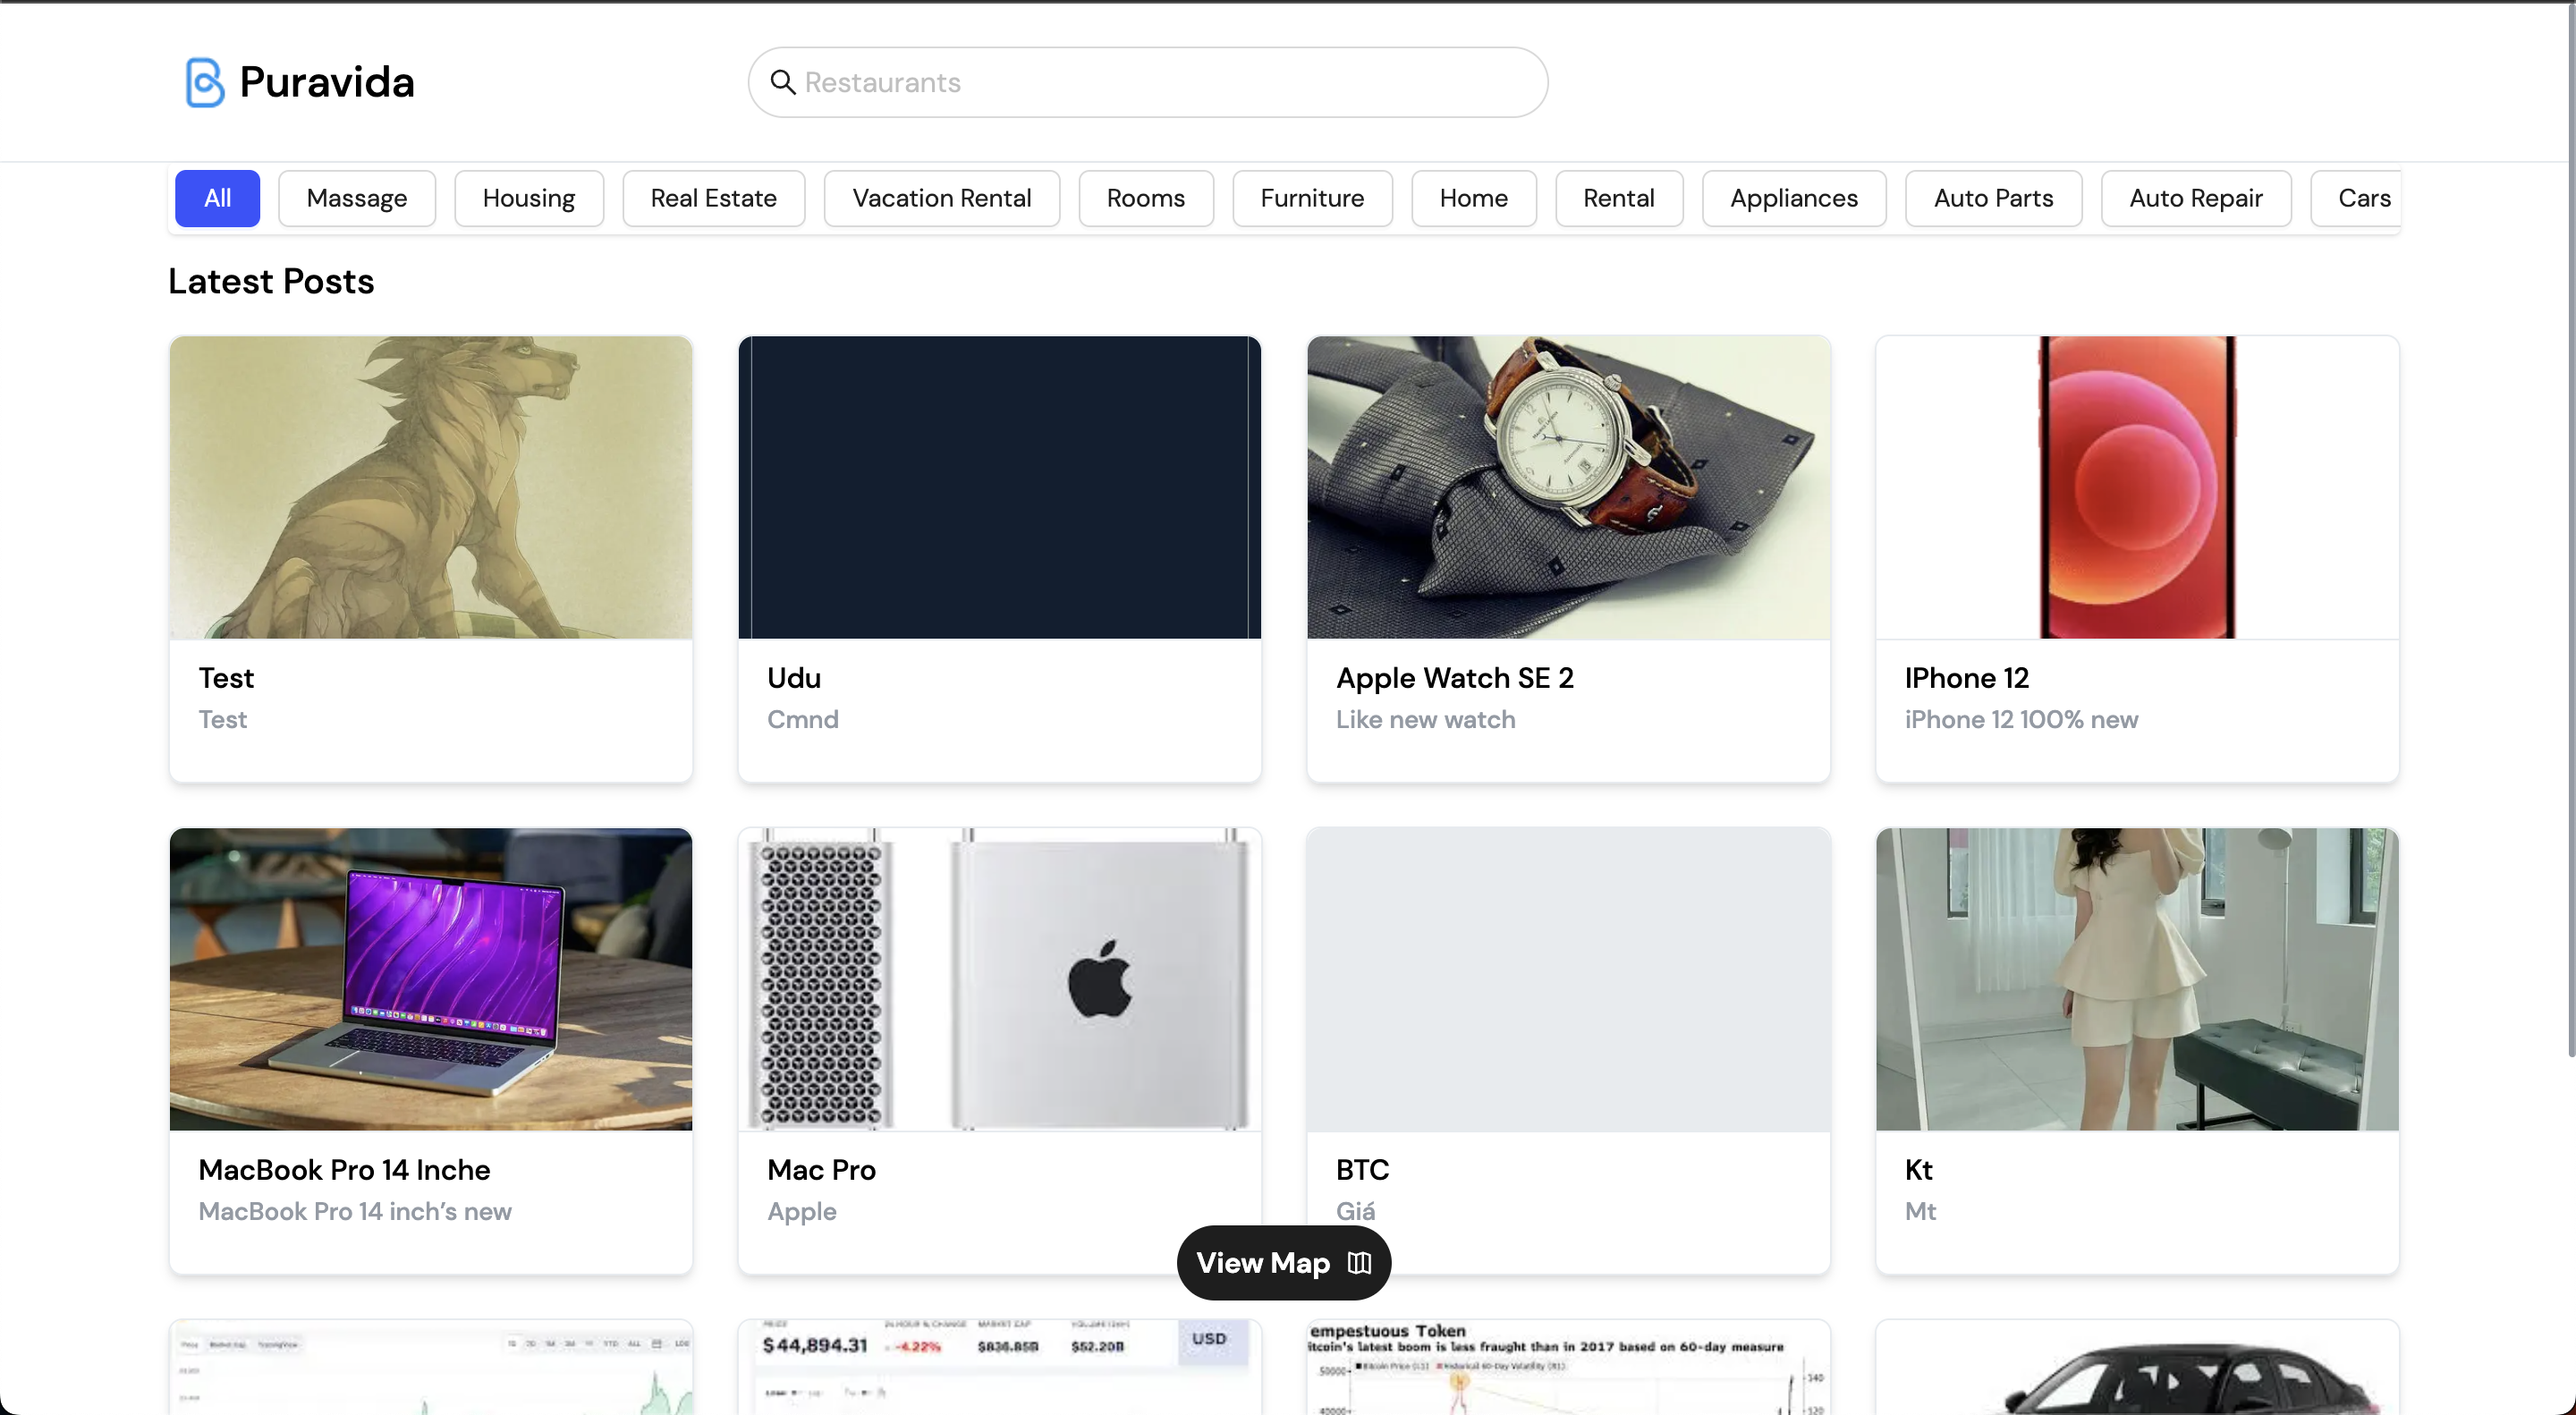This screenshot has width=2576, height=1415.
Task: Click the 'Cmnd' description text
Action: 803,720
